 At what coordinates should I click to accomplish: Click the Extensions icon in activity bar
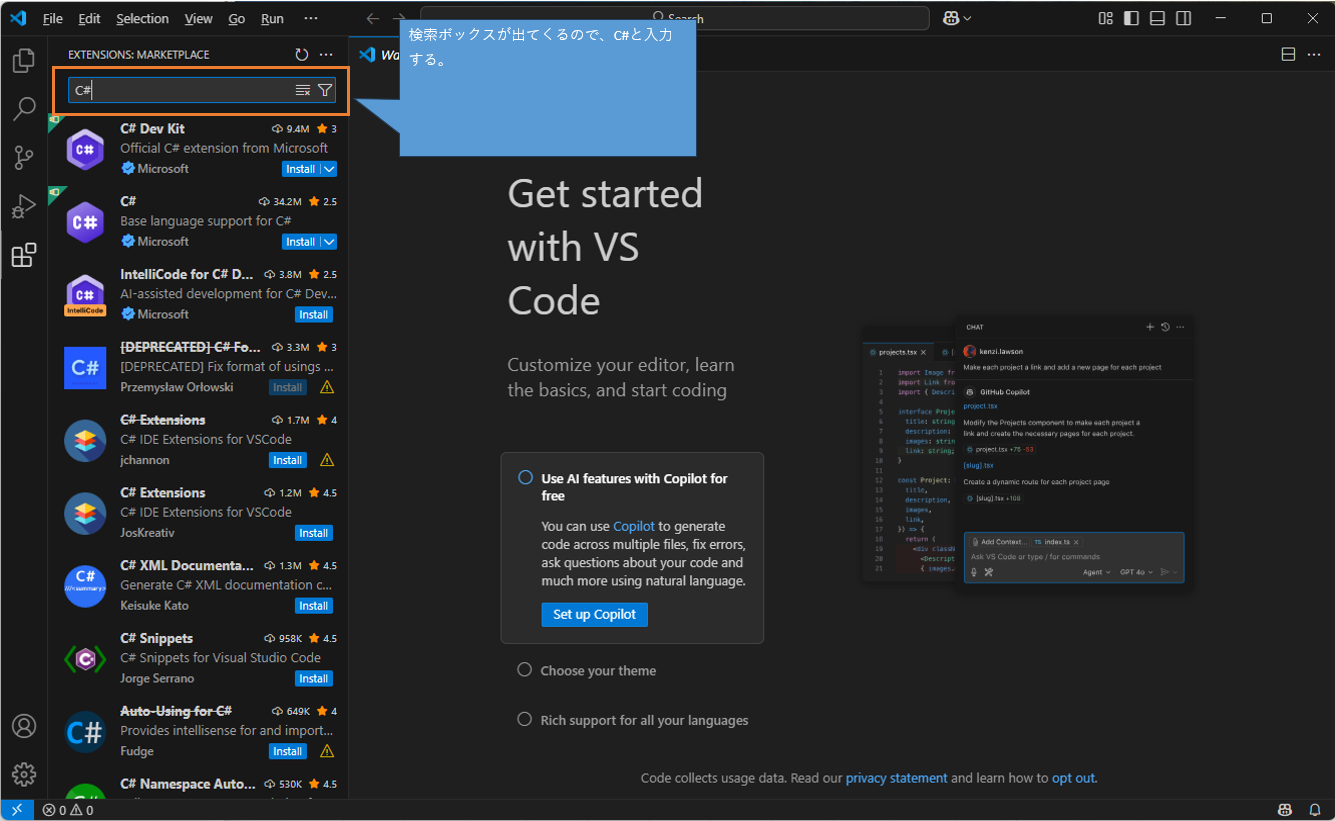pyautogui.click(x=24, y=256)
